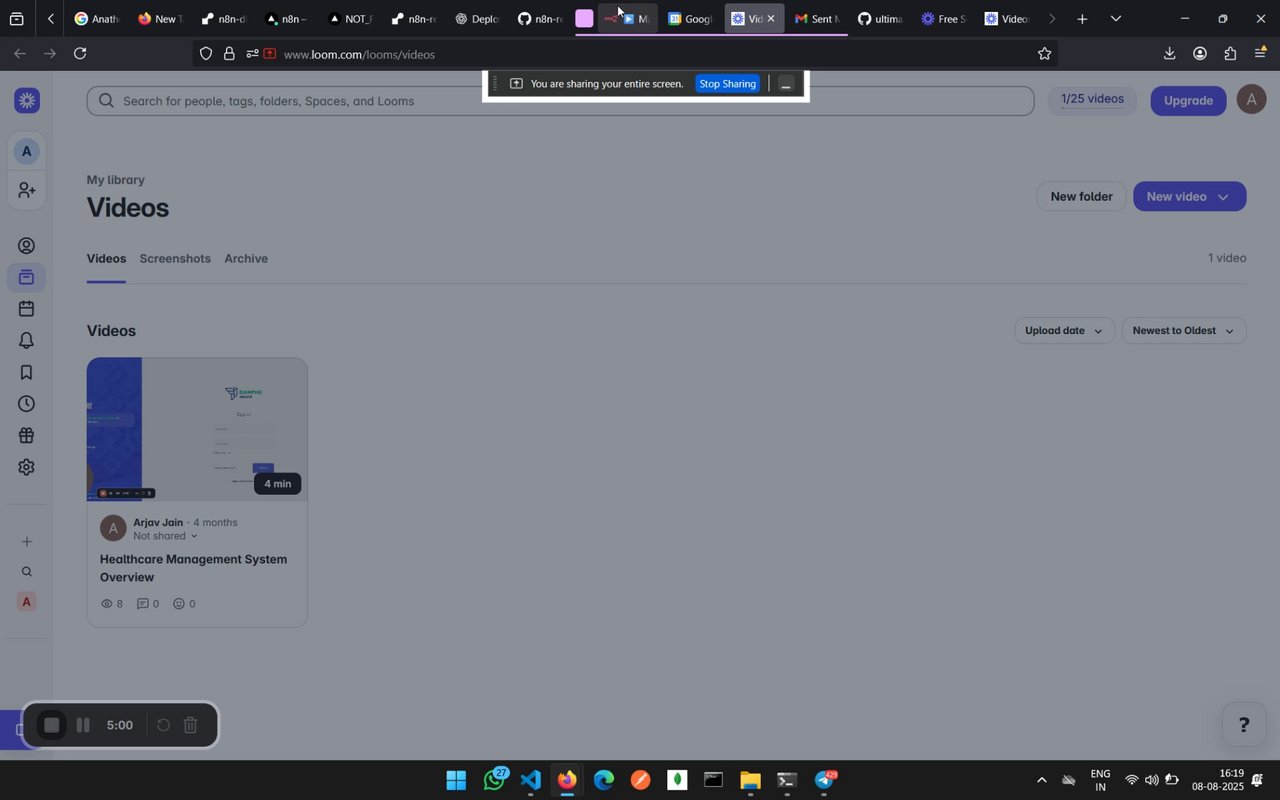Open the workspace 'A' avatar in sidebar

coord(27,152)
